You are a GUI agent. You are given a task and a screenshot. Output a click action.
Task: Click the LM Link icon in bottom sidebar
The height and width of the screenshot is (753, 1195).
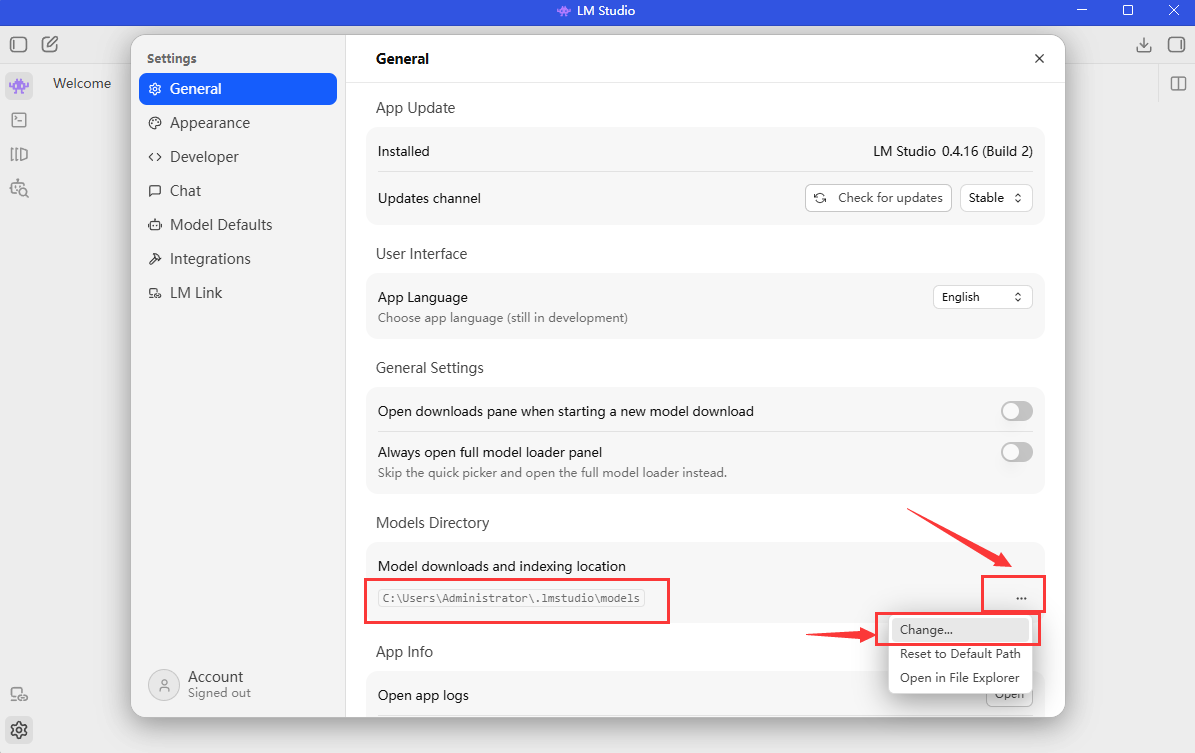click(x=19, y=694)
